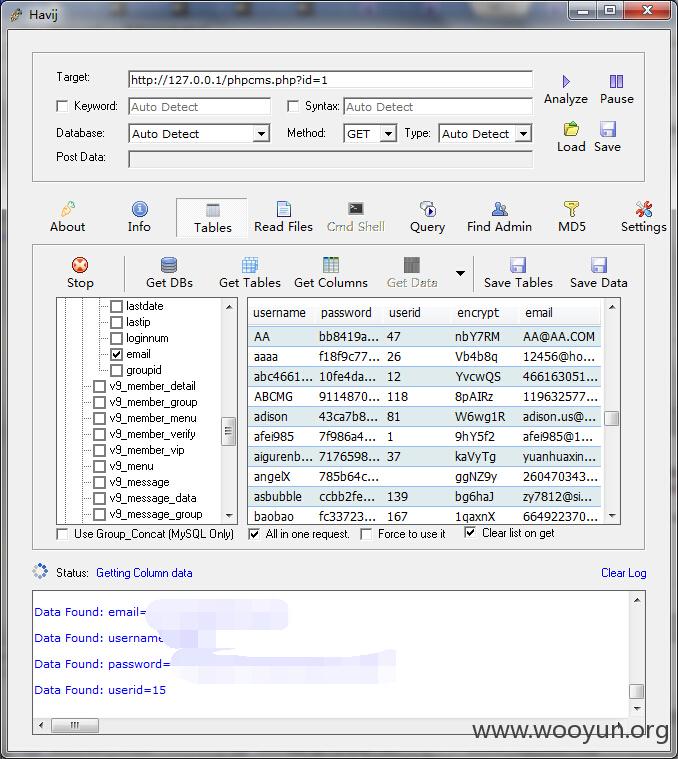Check the lastip column box

(116, 322)
